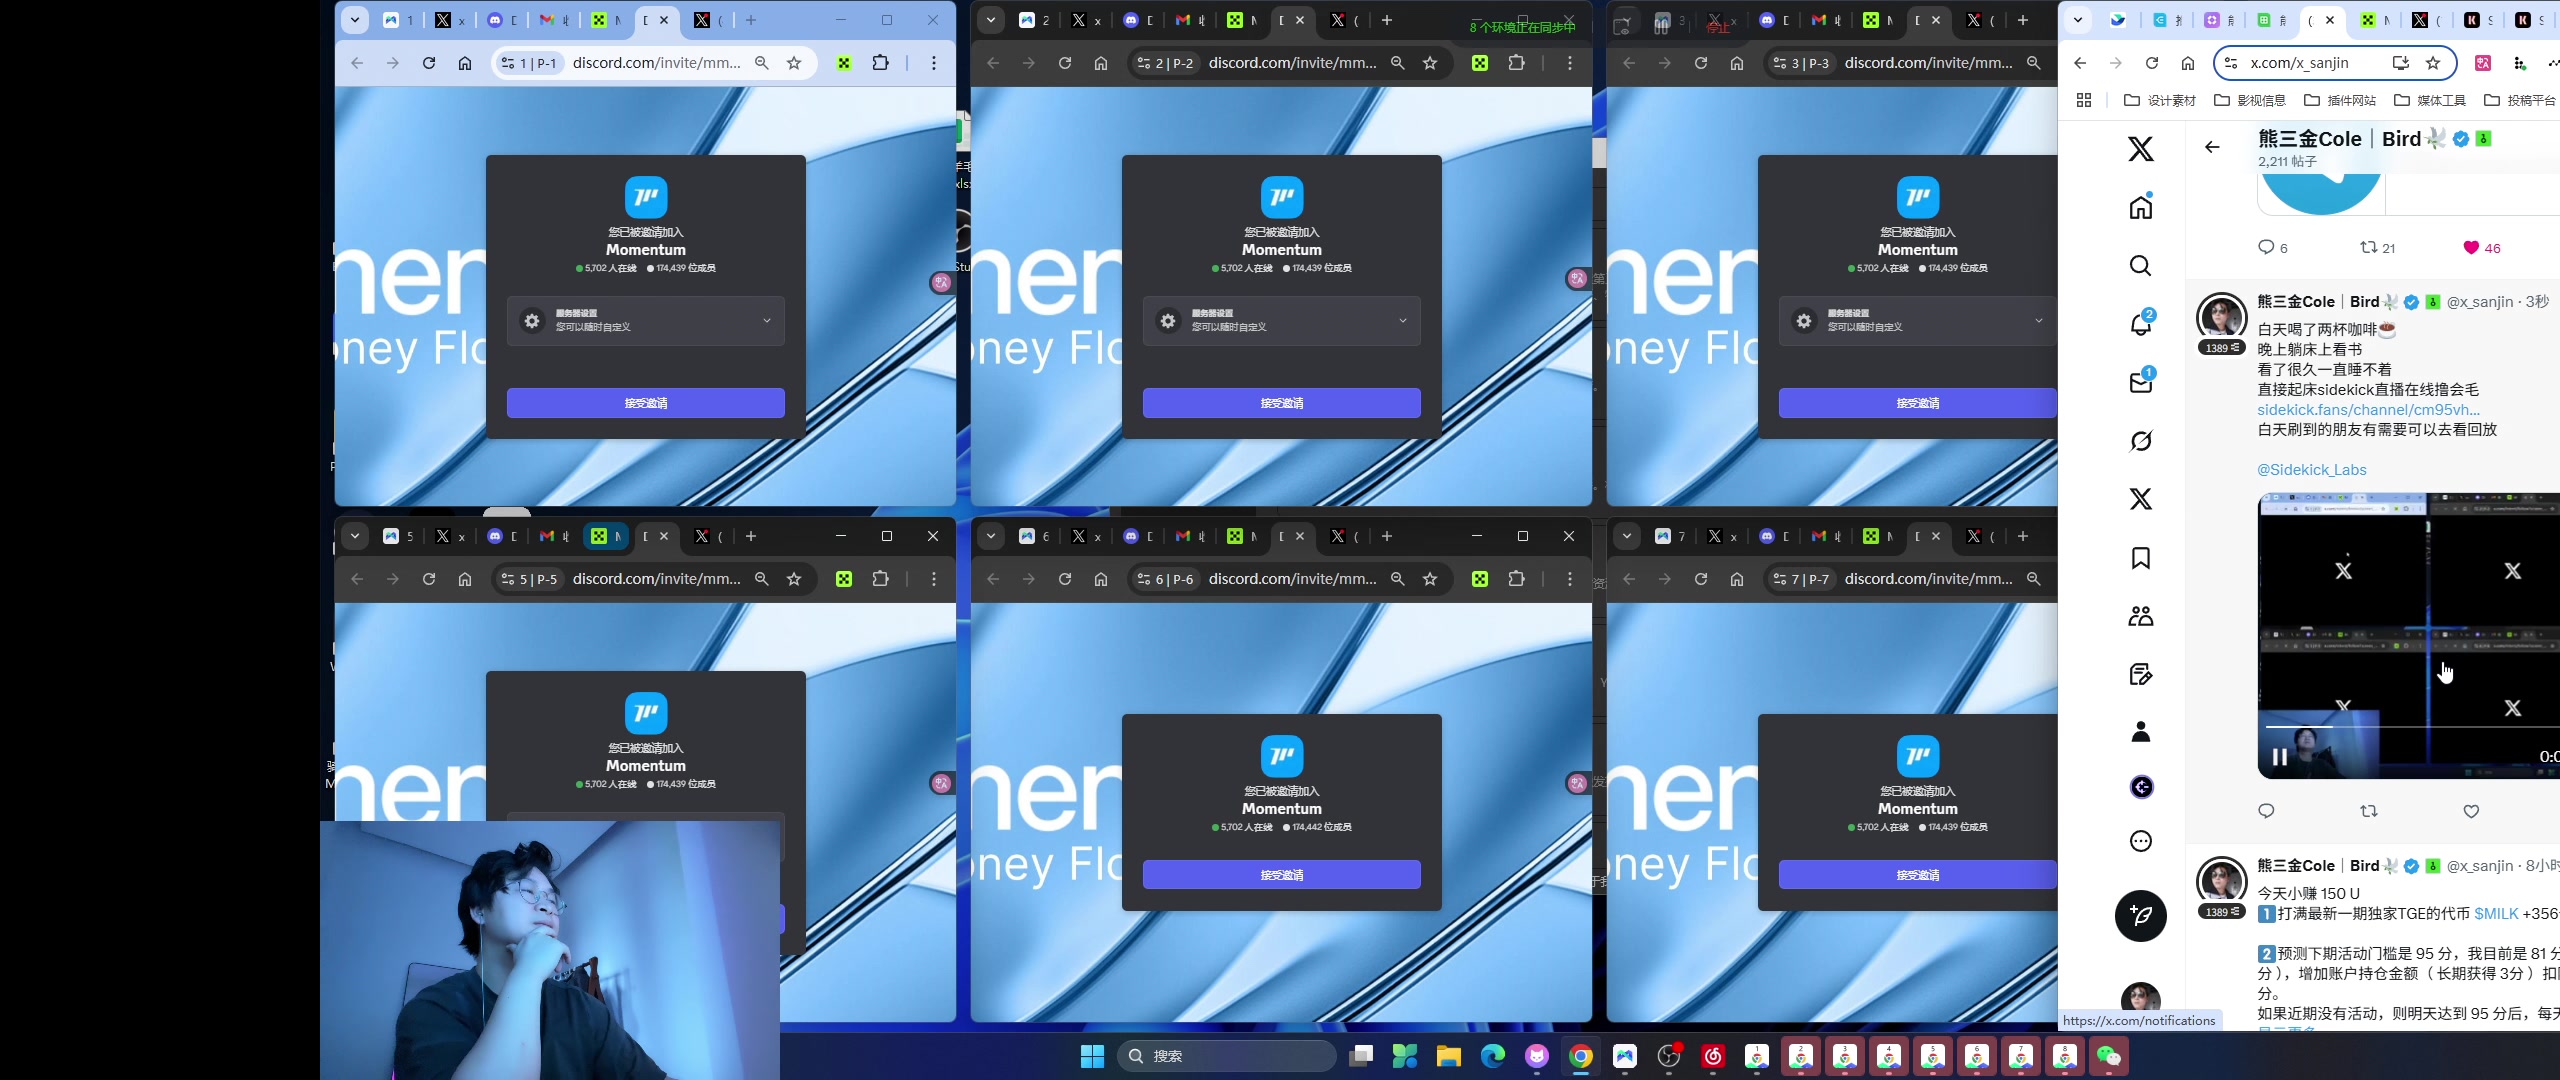Click 接受邀请 button in P-2 window
The height and width of the screenshot is (1080, 2560).
(1282, 403)
